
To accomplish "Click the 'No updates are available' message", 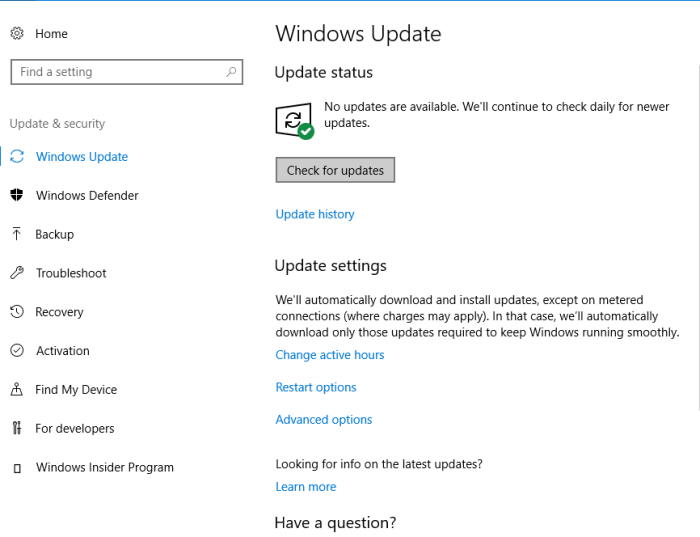I will point(496,115).
